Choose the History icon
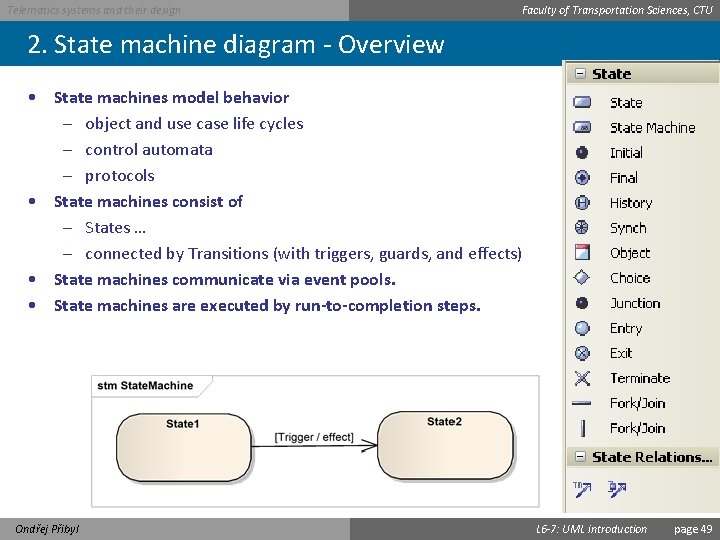The height and width of the screenshot is (540, 720). pos(582,202)
